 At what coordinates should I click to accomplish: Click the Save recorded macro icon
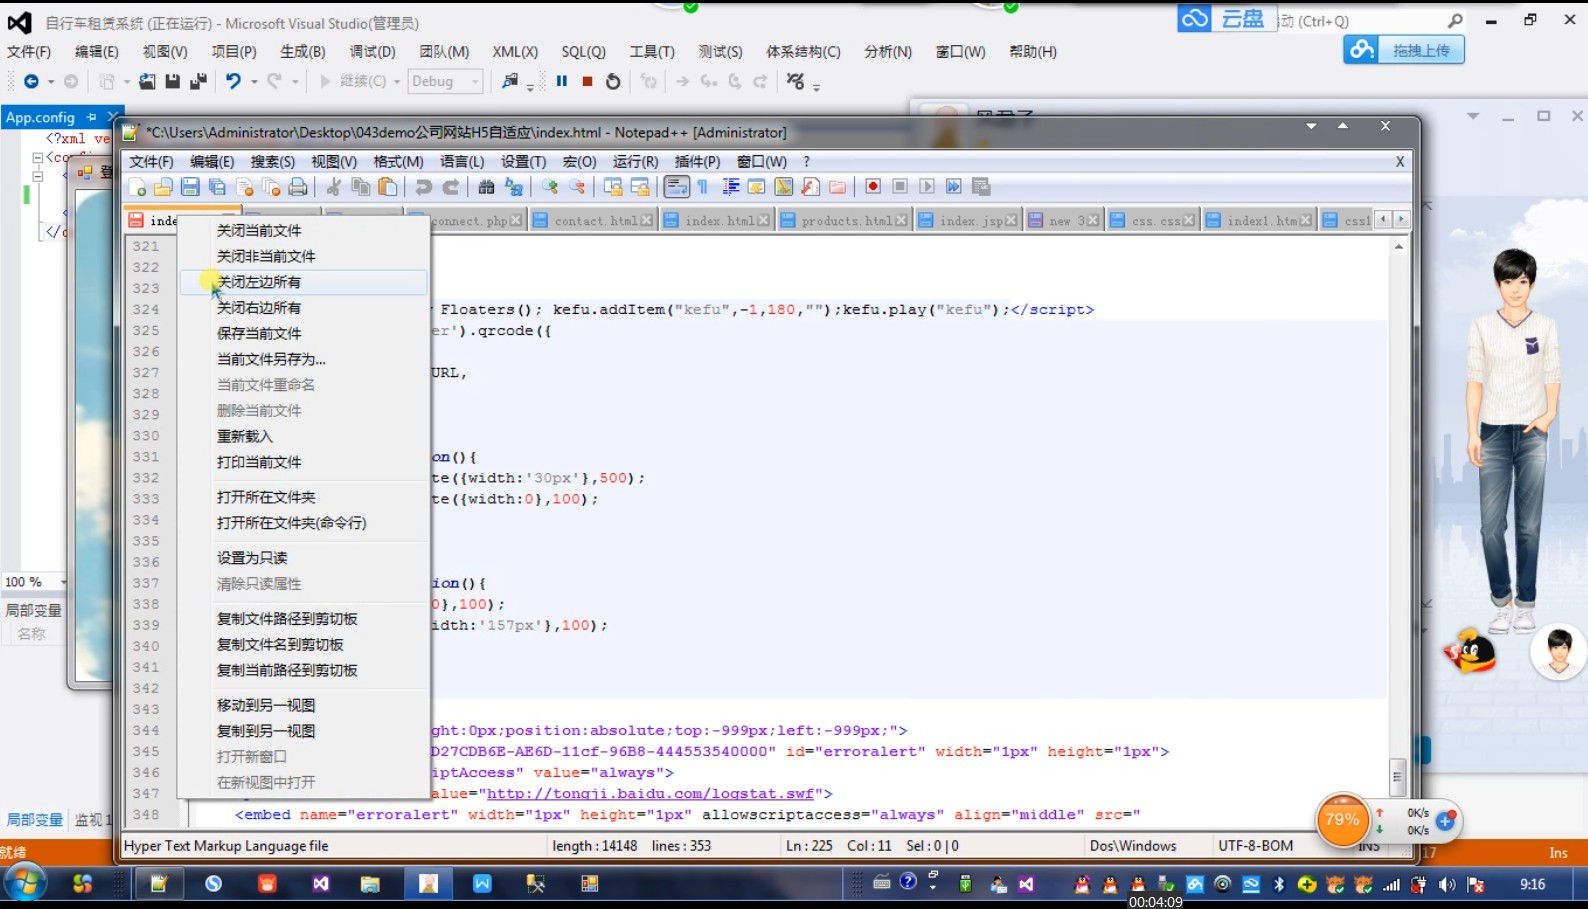point(981,187)
